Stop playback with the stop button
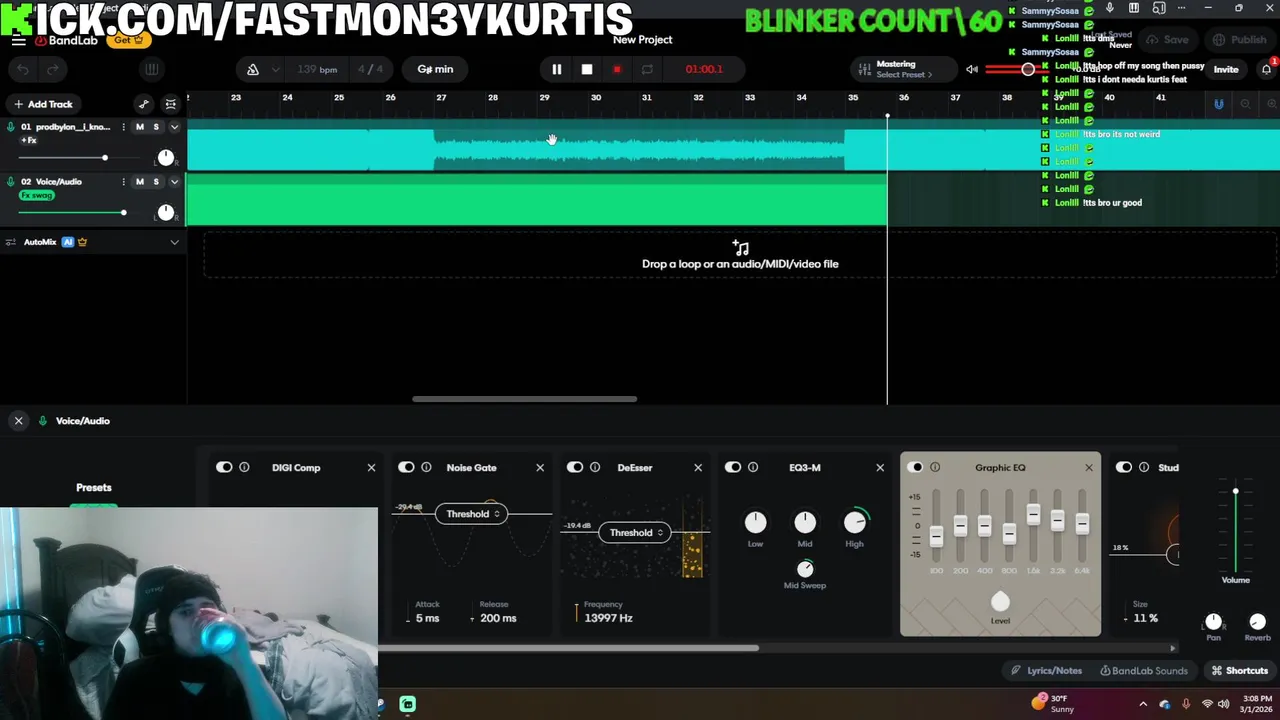 (x=587, y=69)
